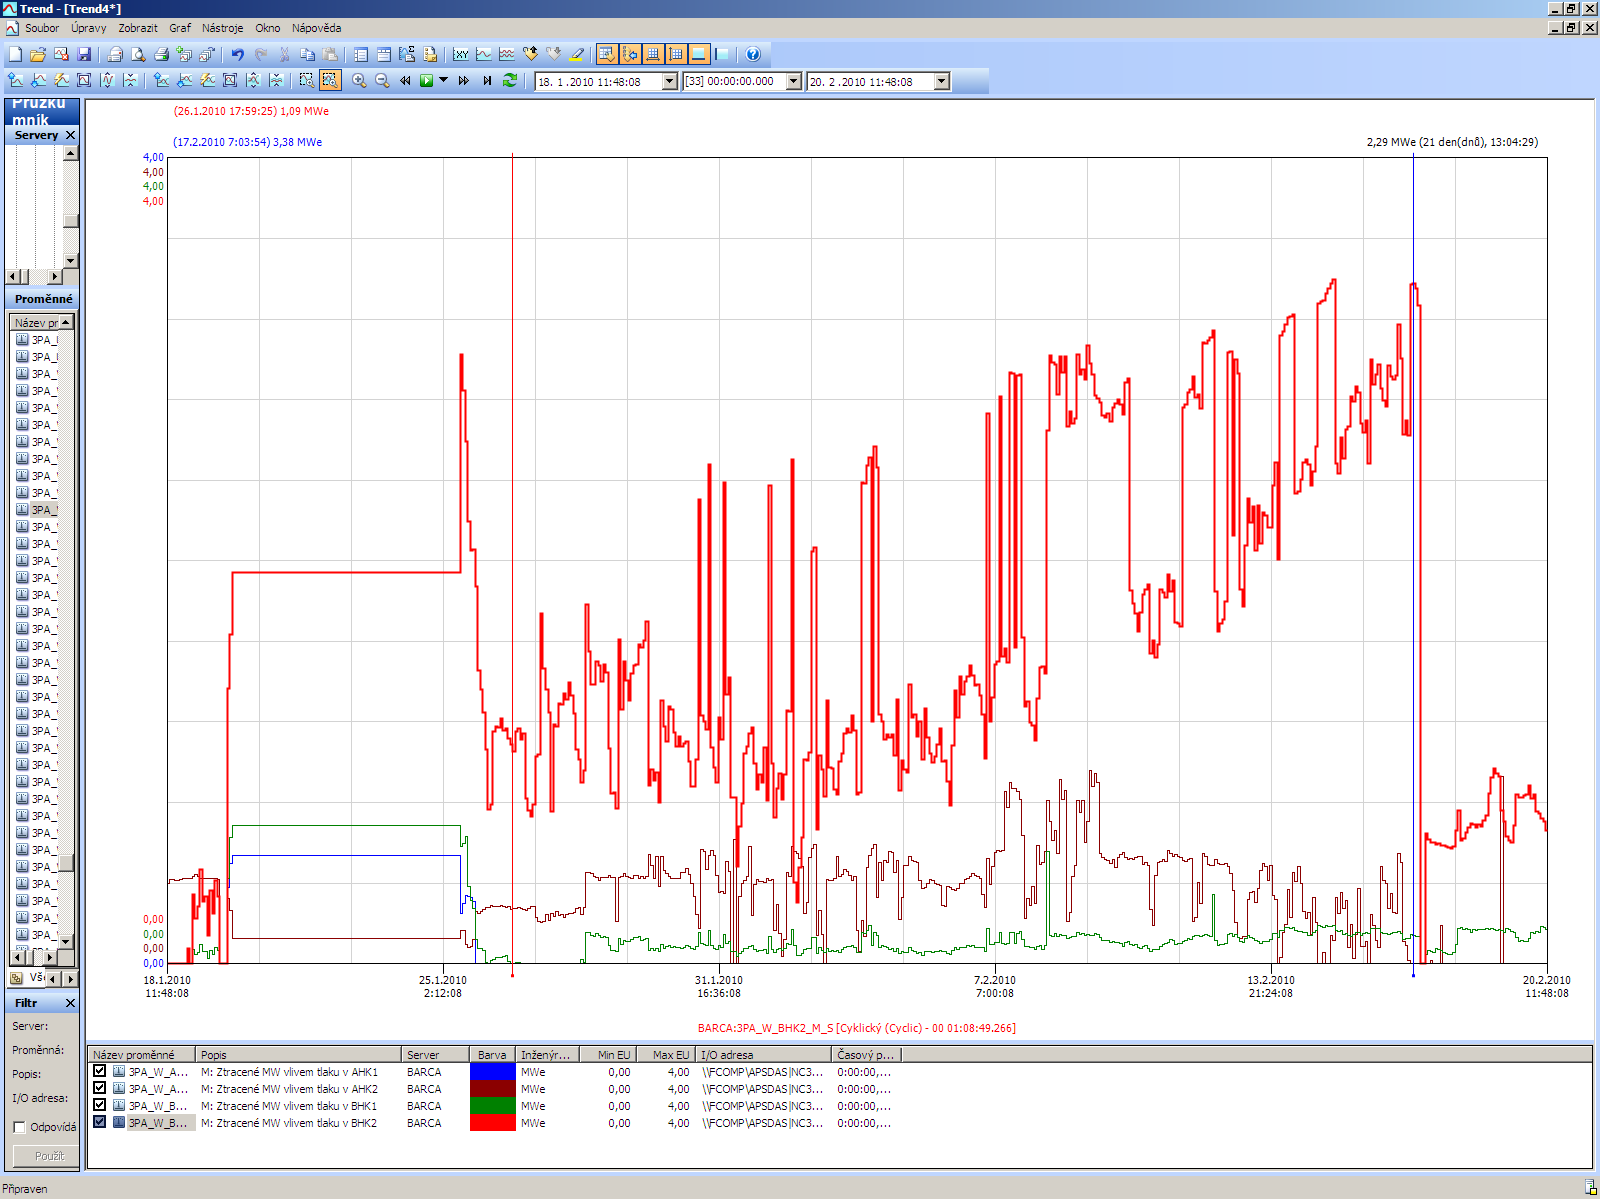This screenshot has width=1600, height=1200.
Task: Fast forward the trend with the double-right arrows
Action: pyautogui.click(x=464, y=81)
